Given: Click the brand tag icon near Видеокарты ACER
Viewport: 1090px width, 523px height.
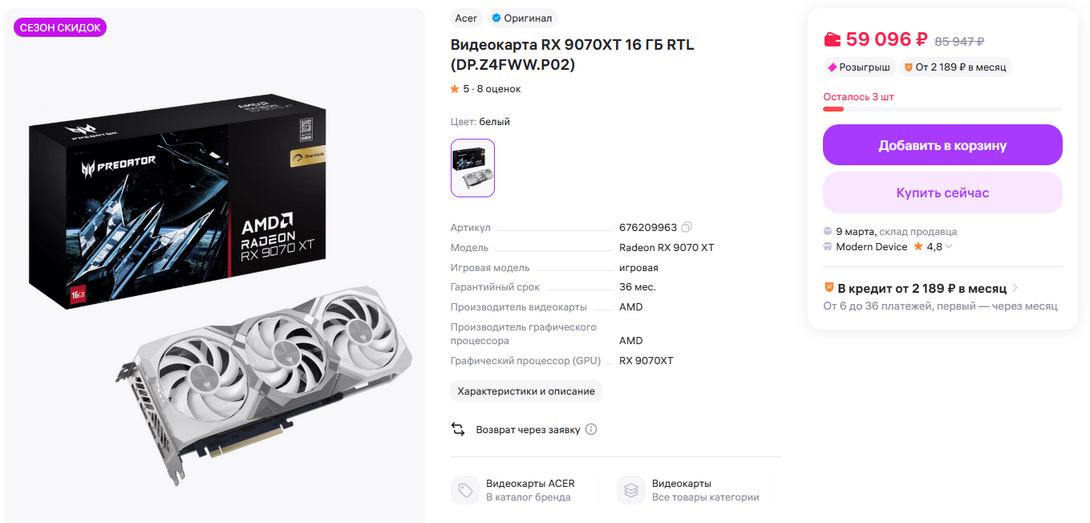Looking at the screenshot, I should pos(464,490).
